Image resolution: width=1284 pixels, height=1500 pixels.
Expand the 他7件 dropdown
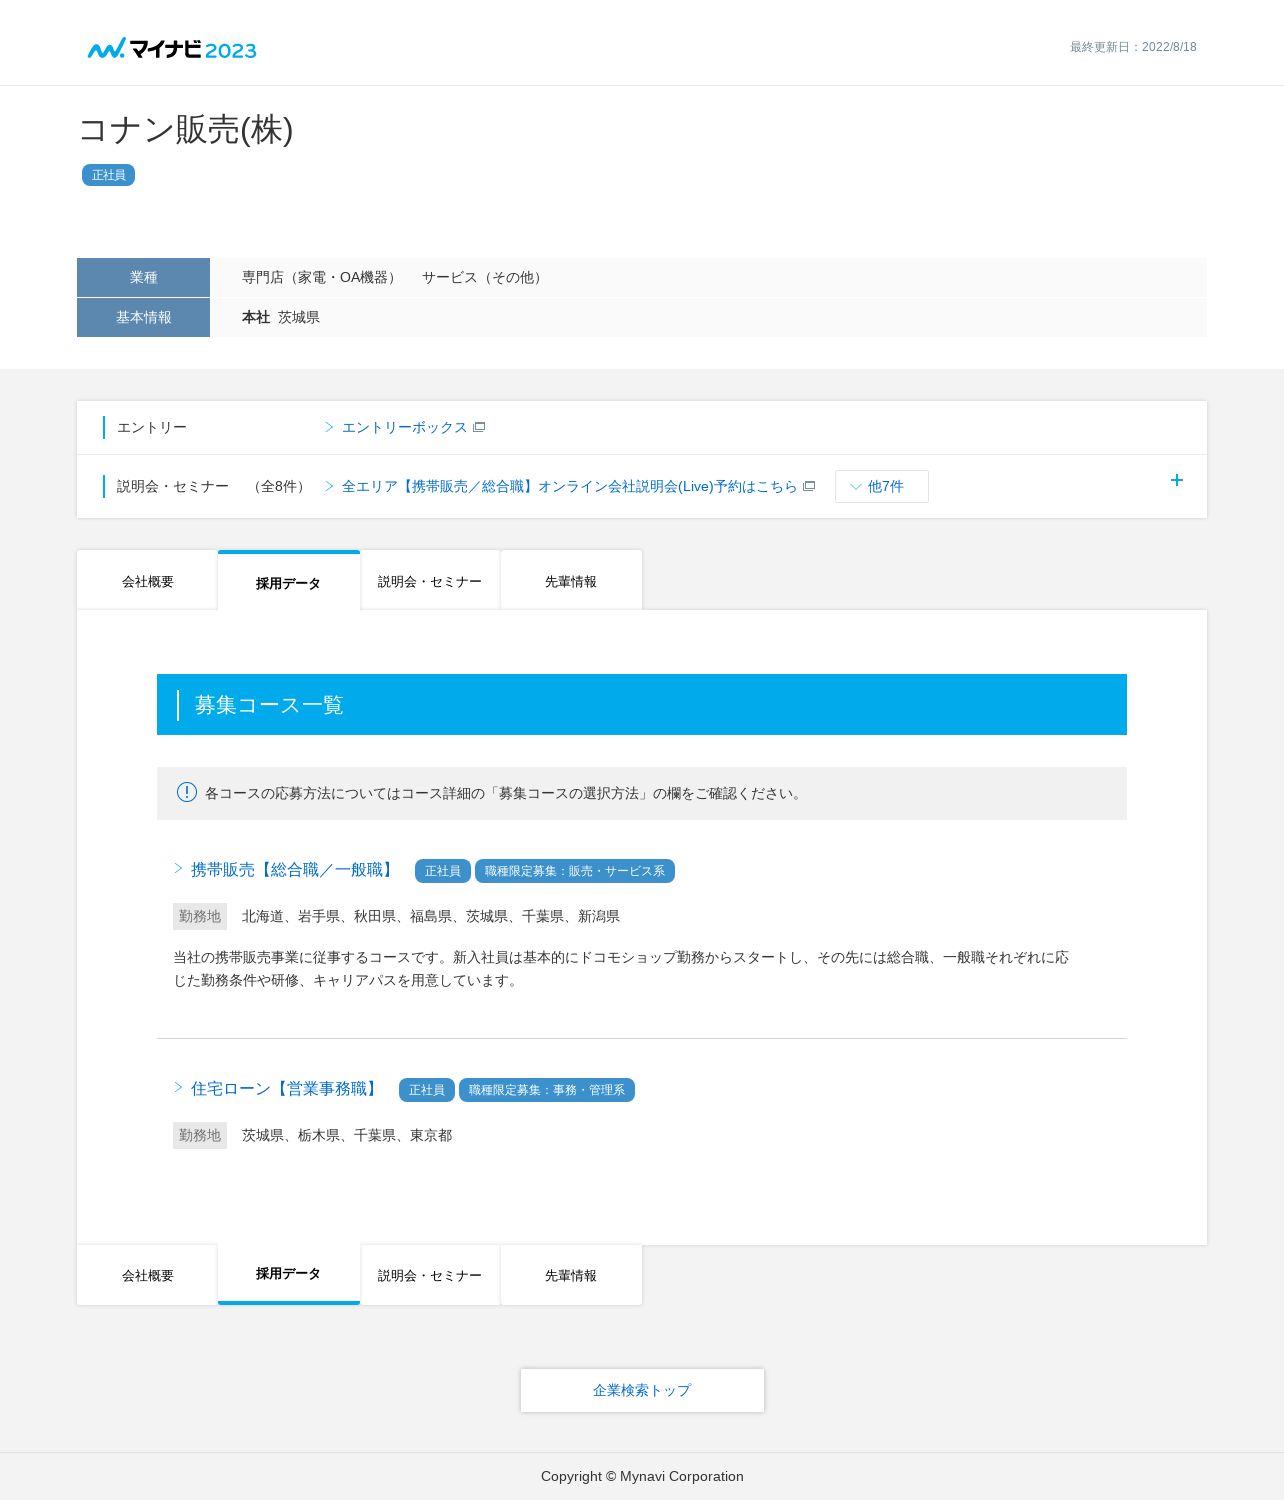tap(881, 486)
